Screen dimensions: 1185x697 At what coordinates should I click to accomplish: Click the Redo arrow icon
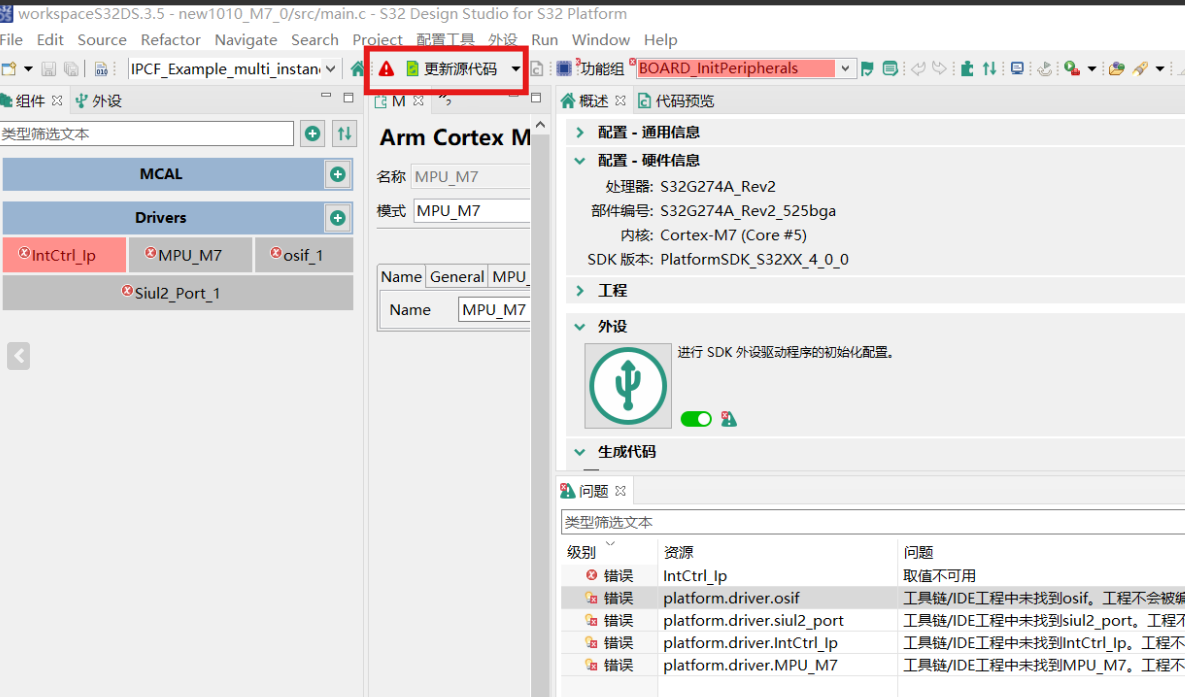939,69
